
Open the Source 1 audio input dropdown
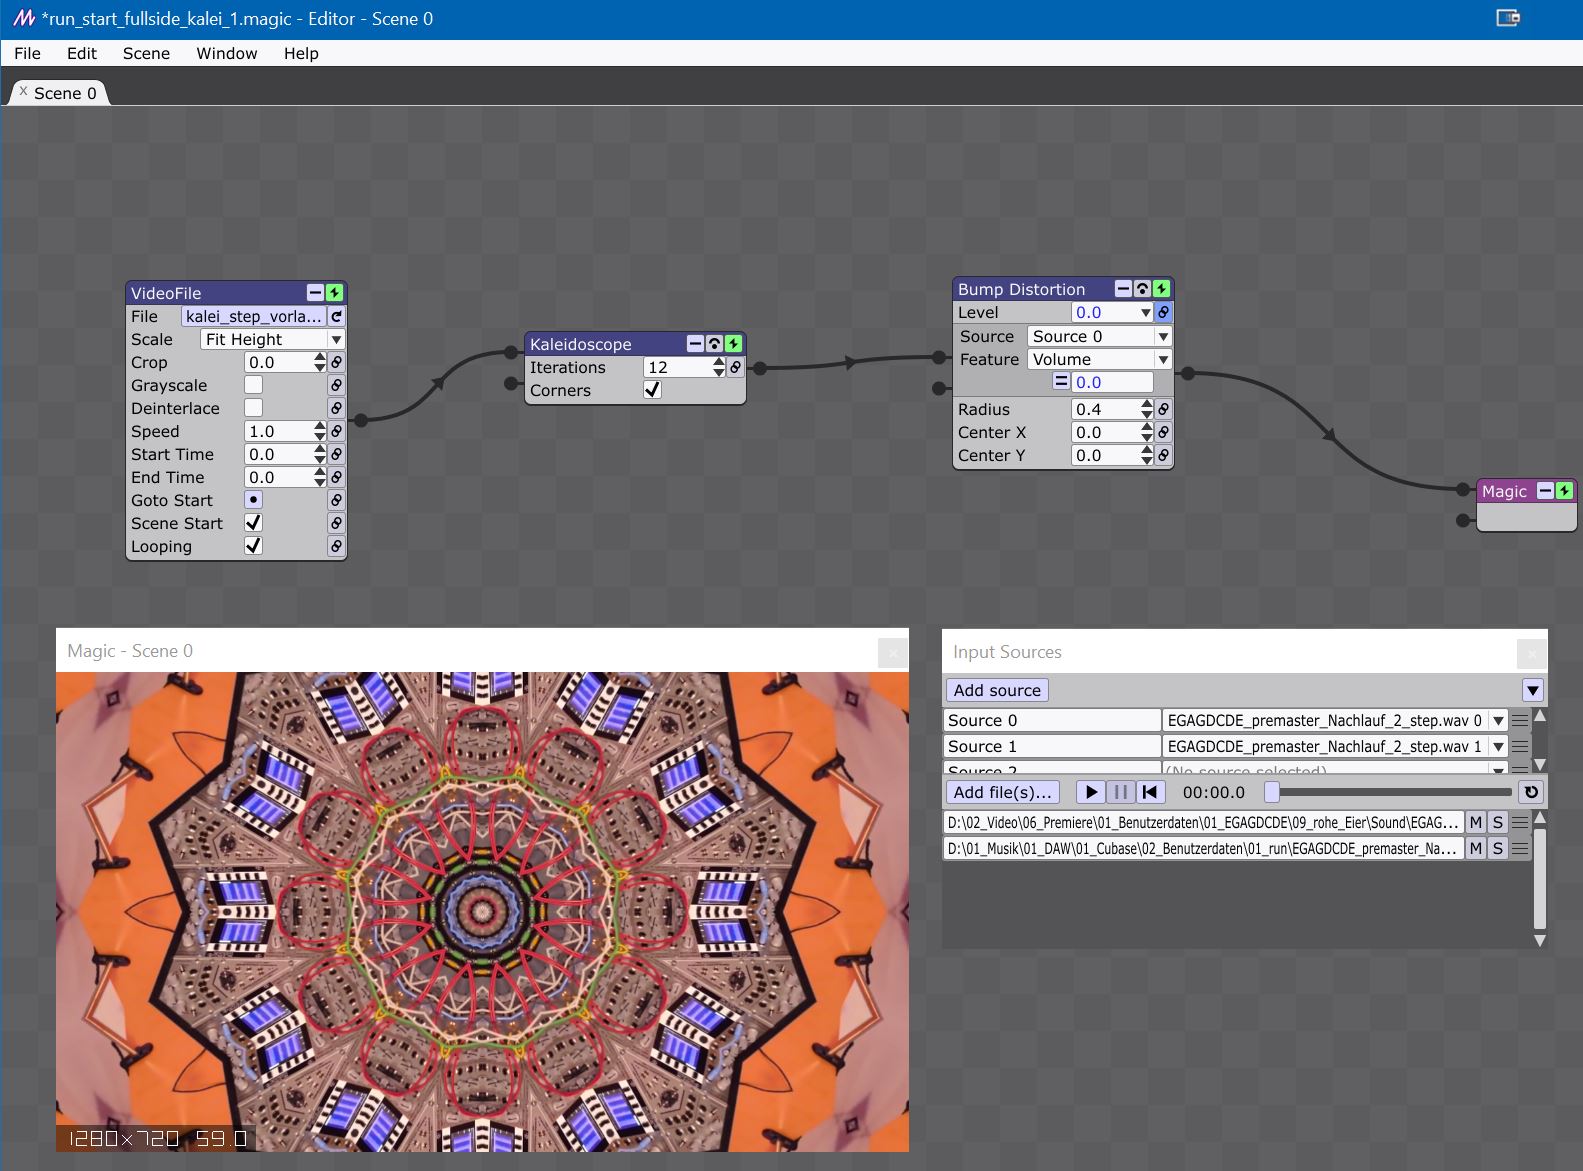tap(1335, 746)
